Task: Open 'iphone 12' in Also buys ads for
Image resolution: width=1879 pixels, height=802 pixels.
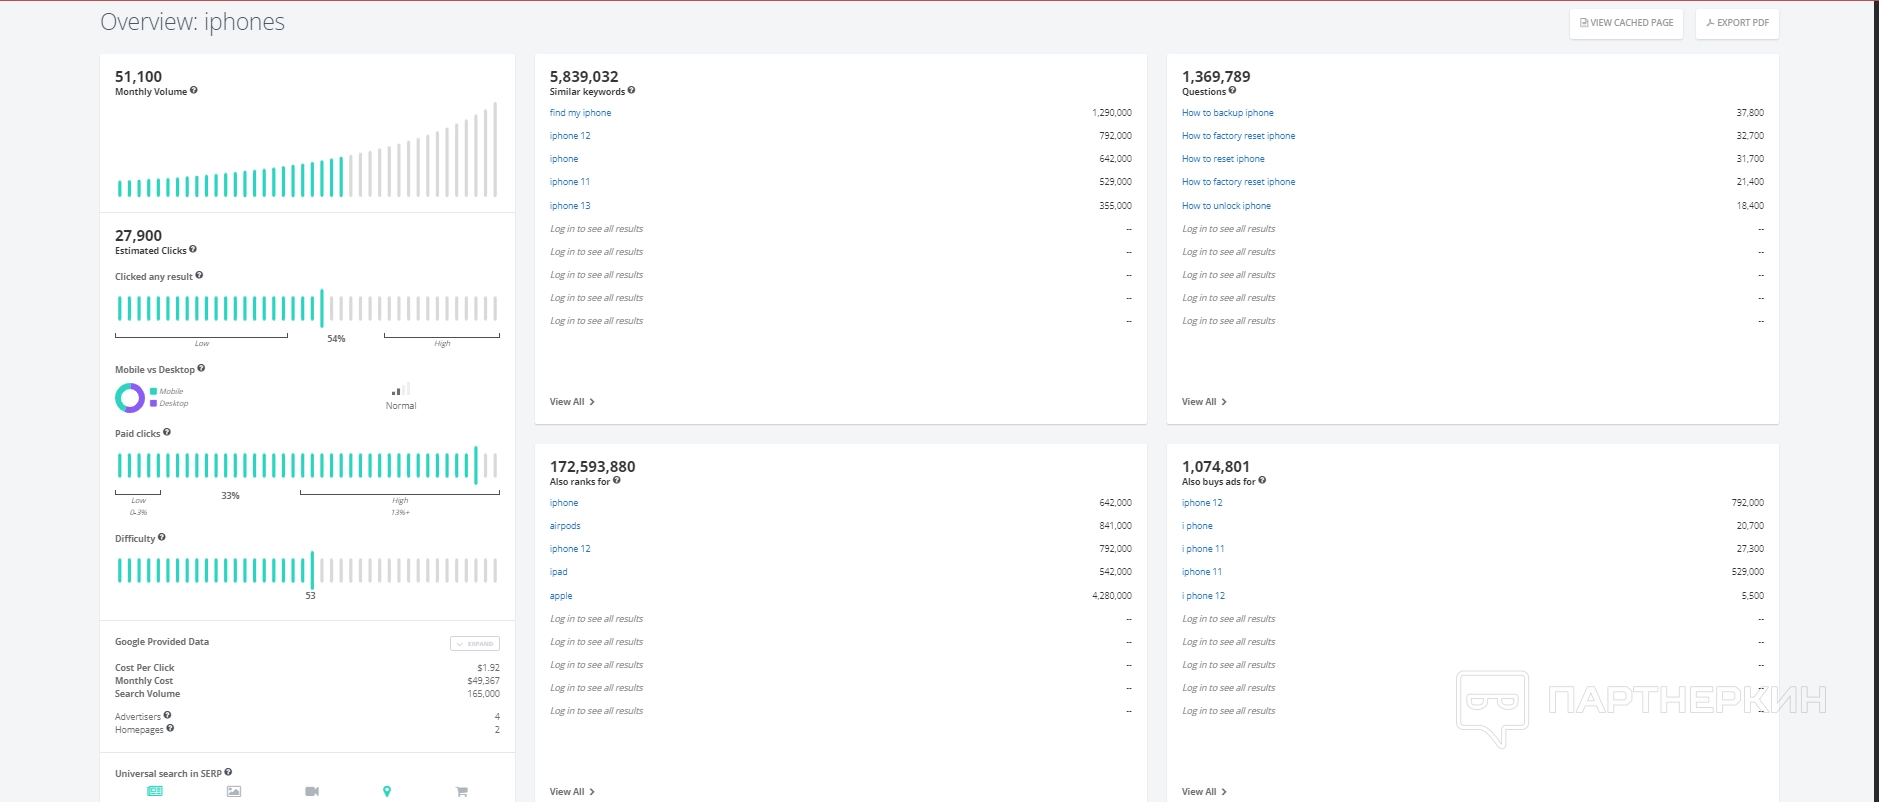Action: (x=1202, y=503)
